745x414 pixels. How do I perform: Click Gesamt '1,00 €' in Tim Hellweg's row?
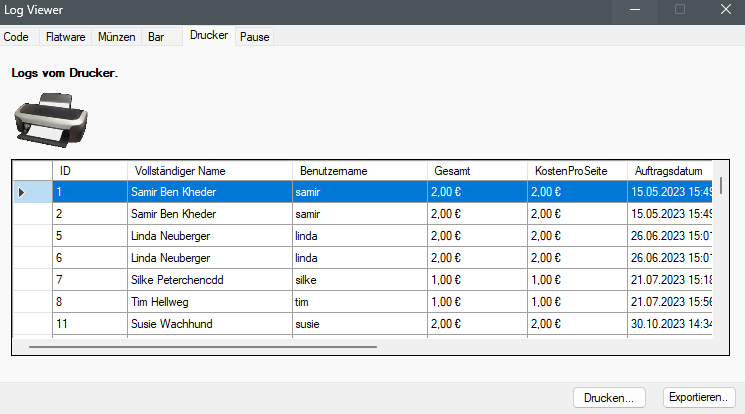[x=478, y=302]
